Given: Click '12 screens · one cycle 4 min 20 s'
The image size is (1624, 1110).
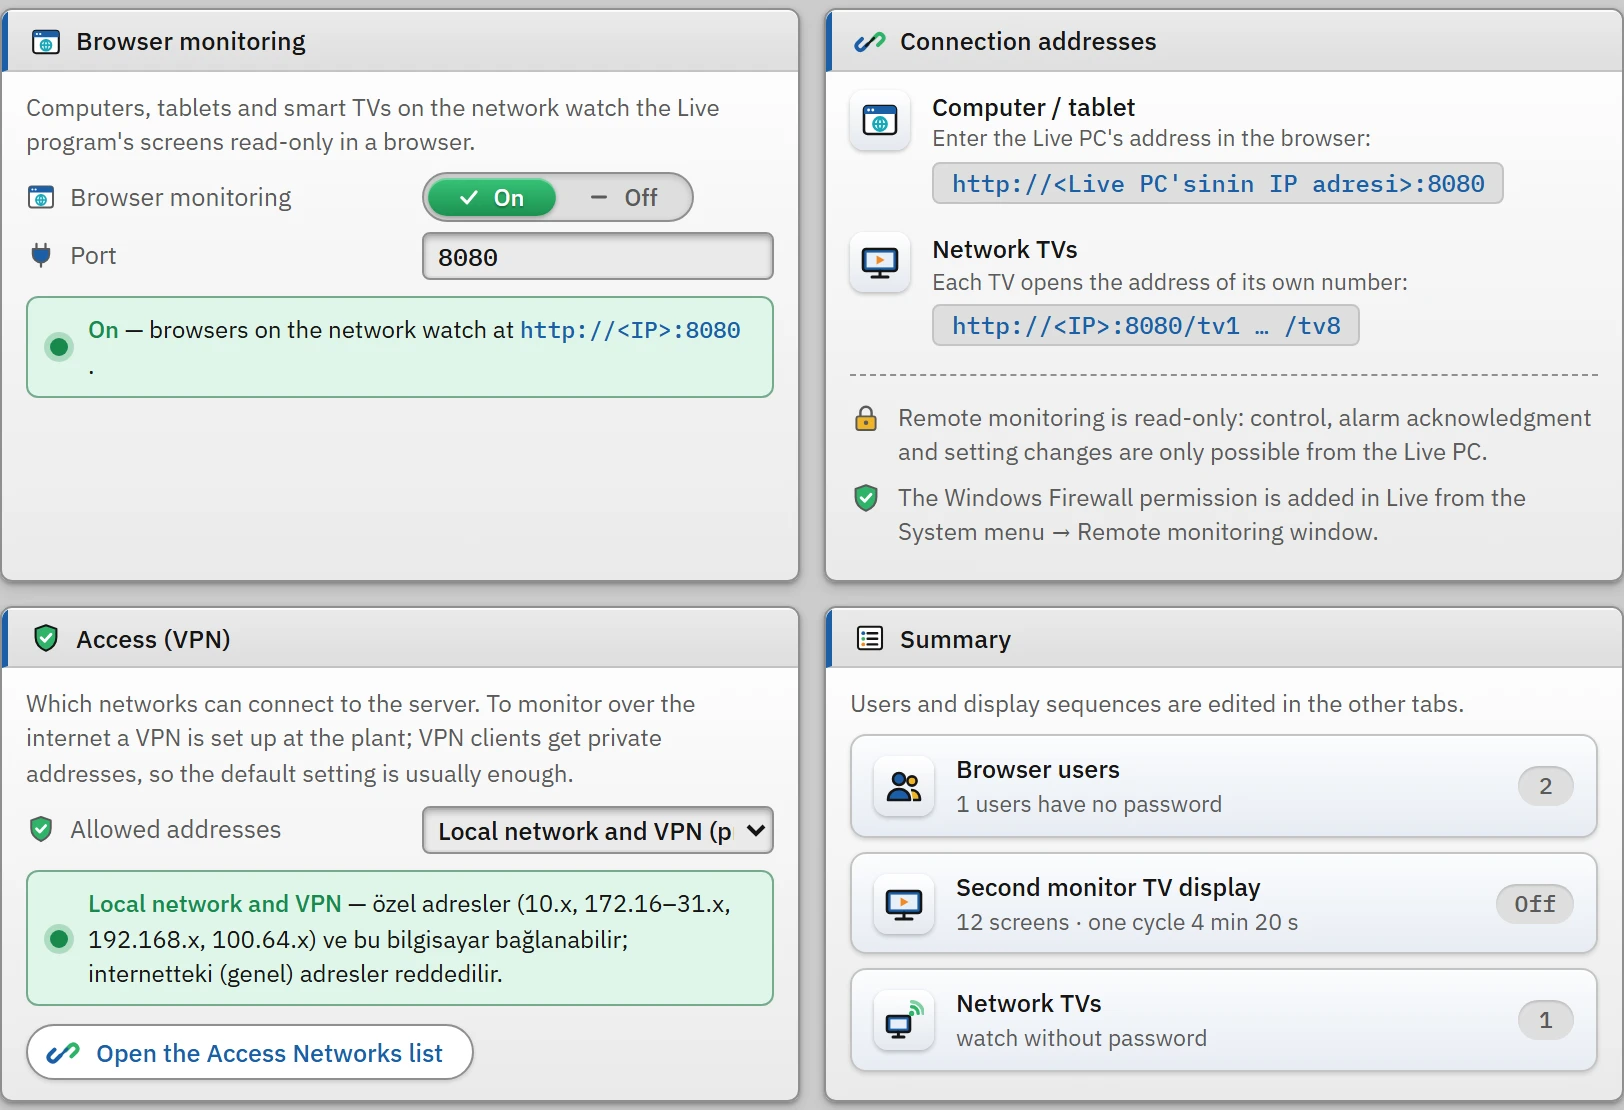Looking at the screenshot, I should point(1127,923).
